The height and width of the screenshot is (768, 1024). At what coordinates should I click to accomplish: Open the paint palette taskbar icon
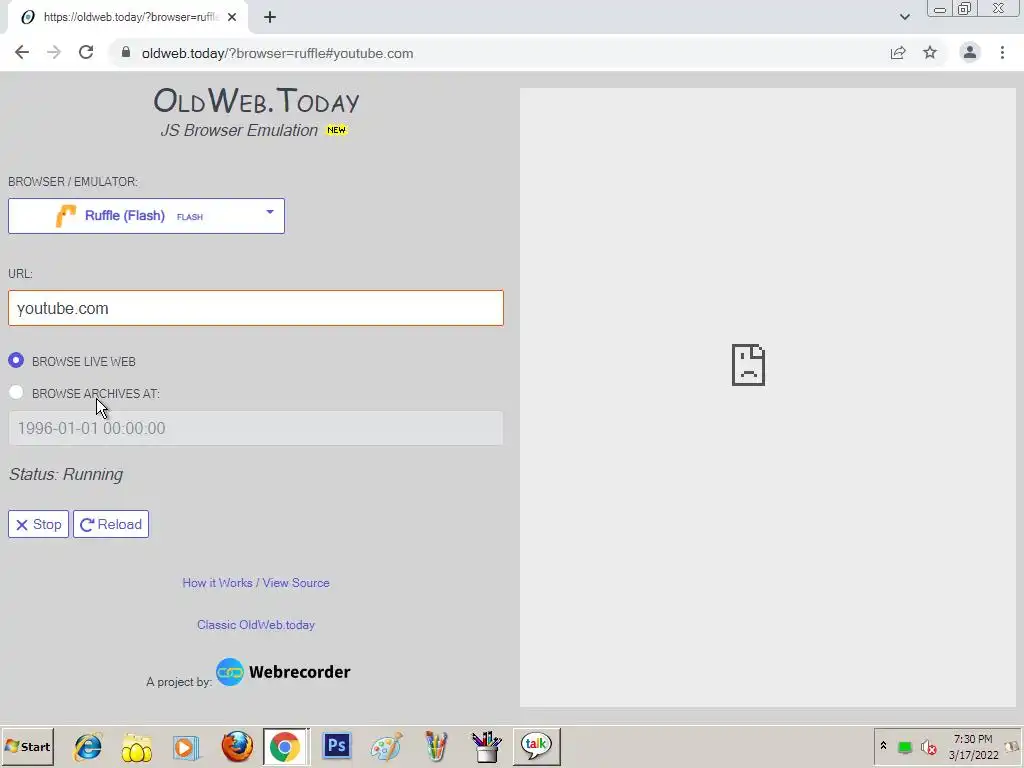pos(387,747)
